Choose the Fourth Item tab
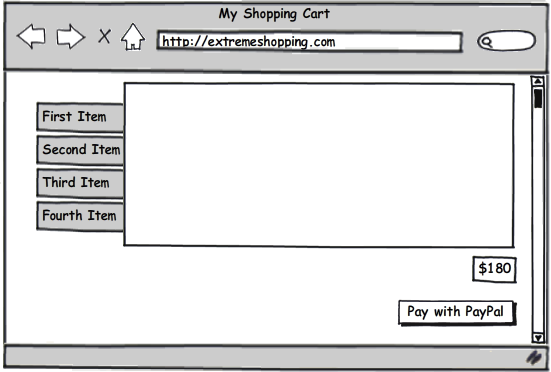 pyautogui.click(x=80, y=216)
